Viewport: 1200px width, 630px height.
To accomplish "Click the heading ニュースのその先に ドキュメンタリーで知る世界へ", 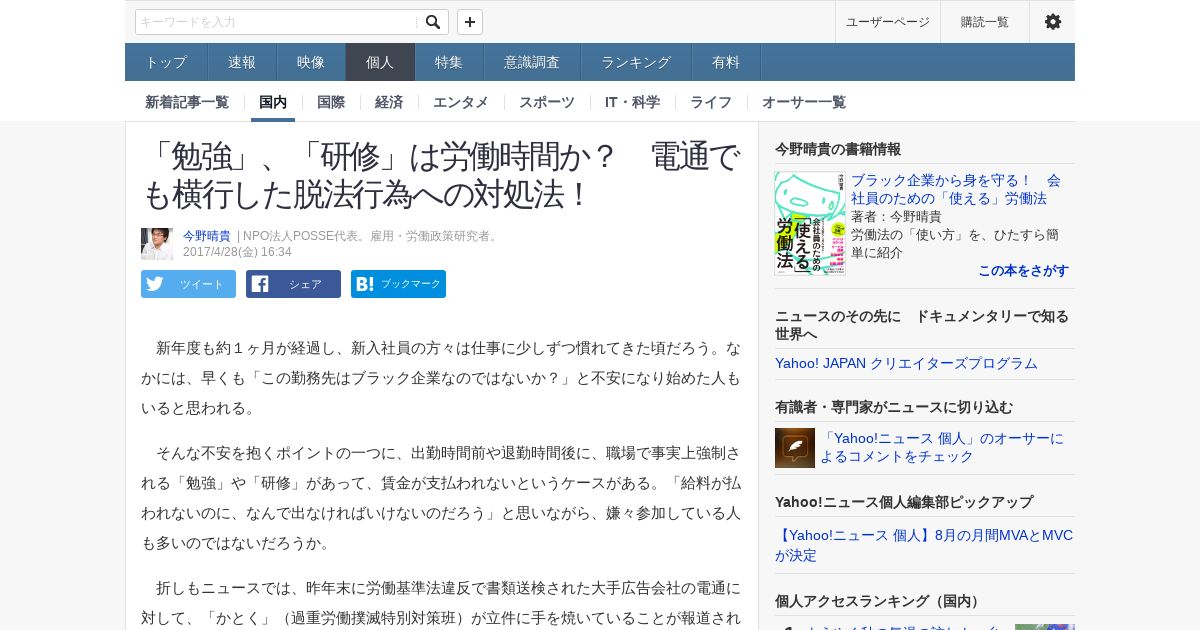I will [922, 324].
